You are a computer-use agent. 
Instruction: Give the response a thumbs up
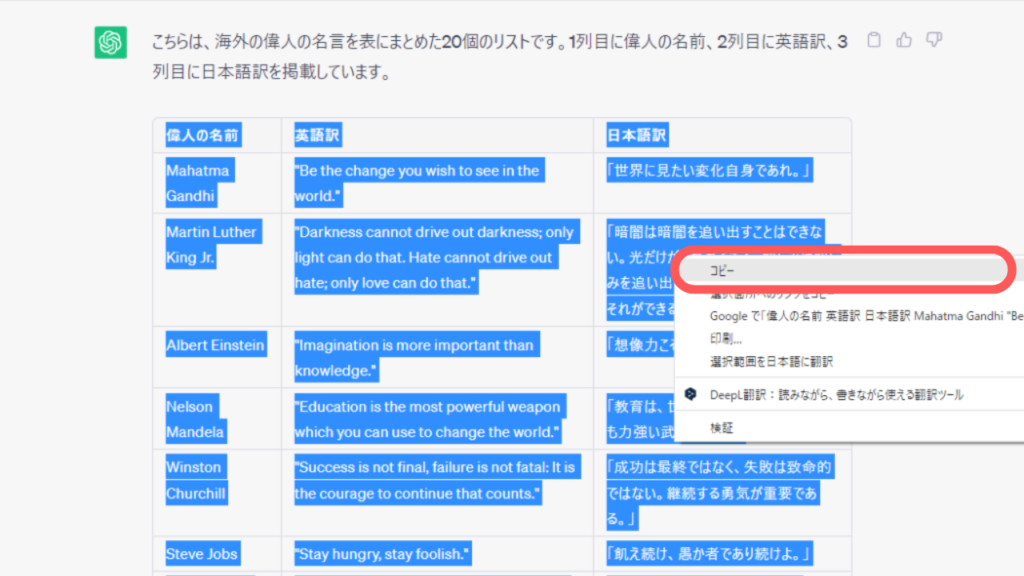(x=904, y=41)
